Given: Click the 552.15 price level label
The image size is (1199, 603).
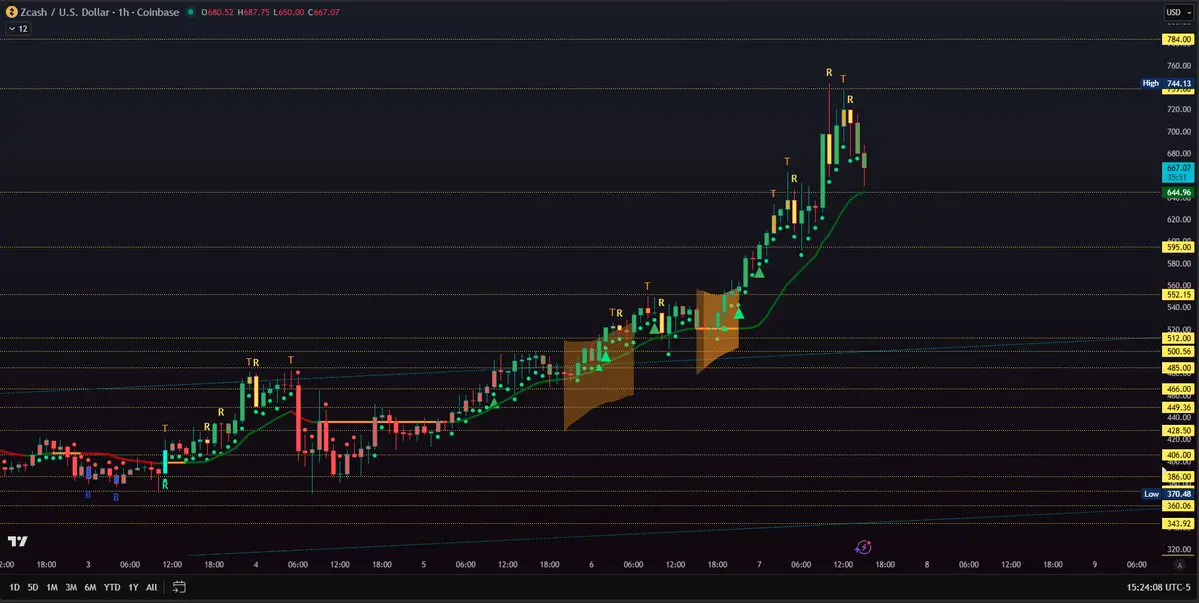Looking at the screenshot, I should point(1178,294).
